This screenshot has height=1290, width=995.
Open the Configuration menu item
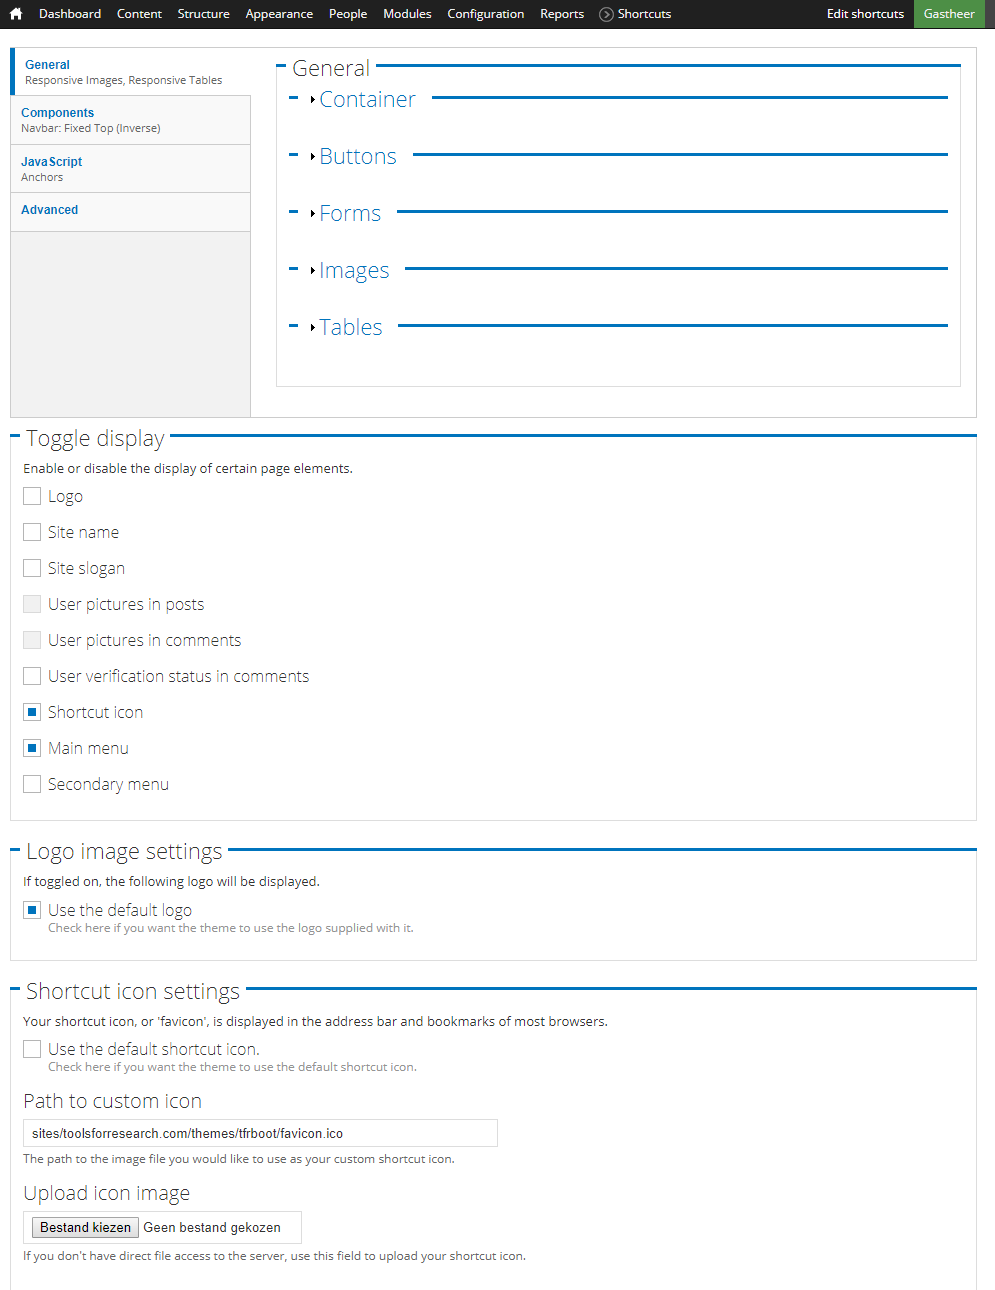485,14
